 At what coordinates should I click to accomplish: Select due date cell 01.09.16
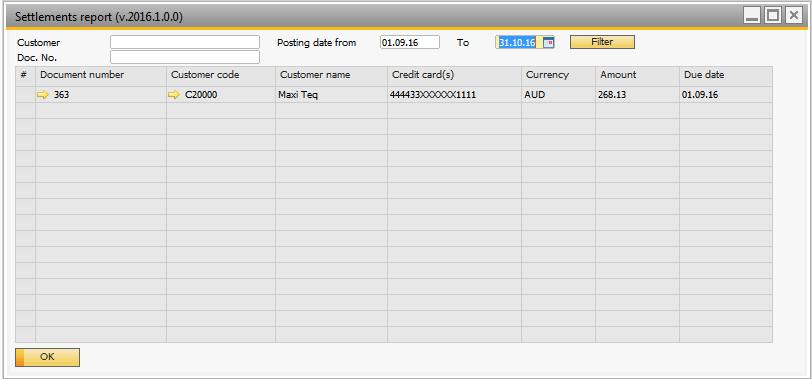(x=726, y=95)
